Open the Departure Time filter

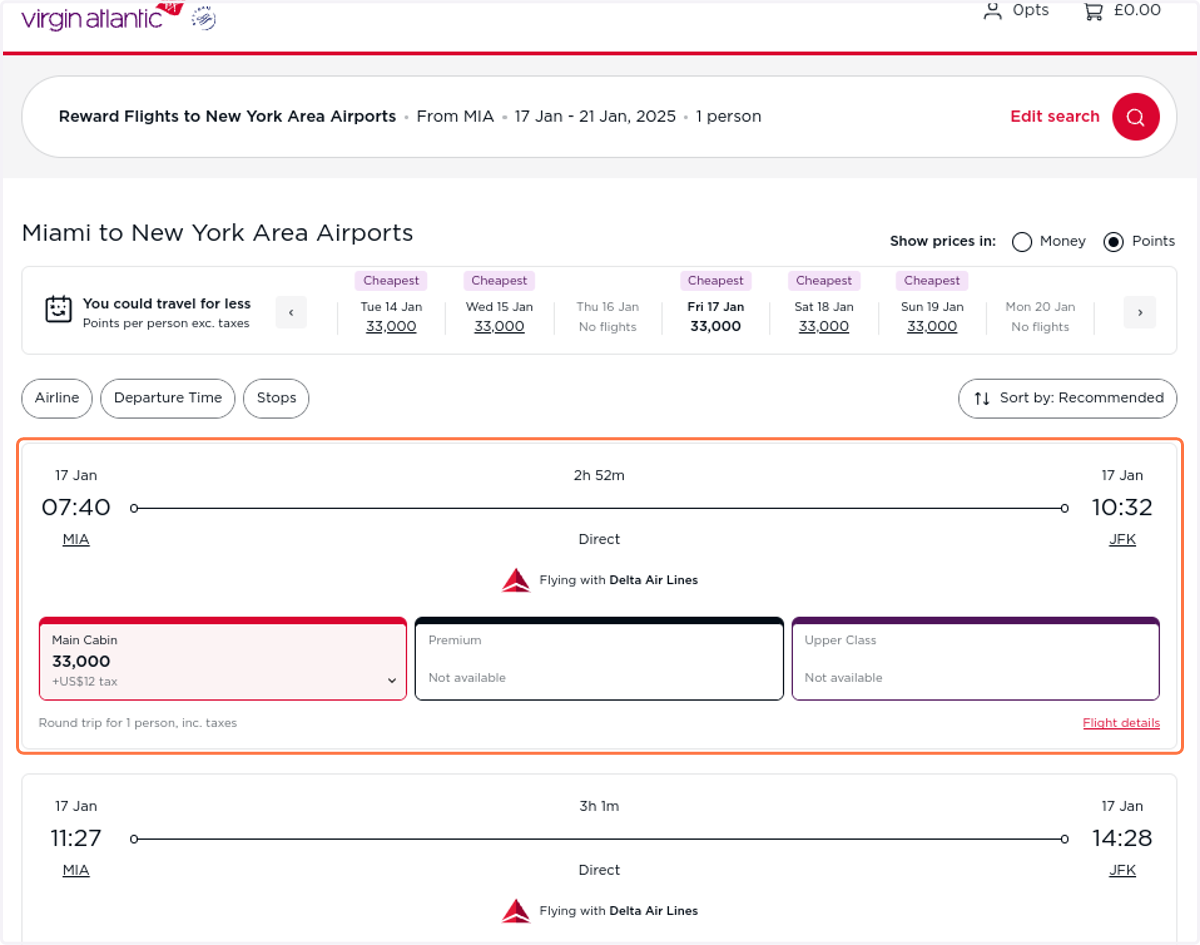(168, 398)
